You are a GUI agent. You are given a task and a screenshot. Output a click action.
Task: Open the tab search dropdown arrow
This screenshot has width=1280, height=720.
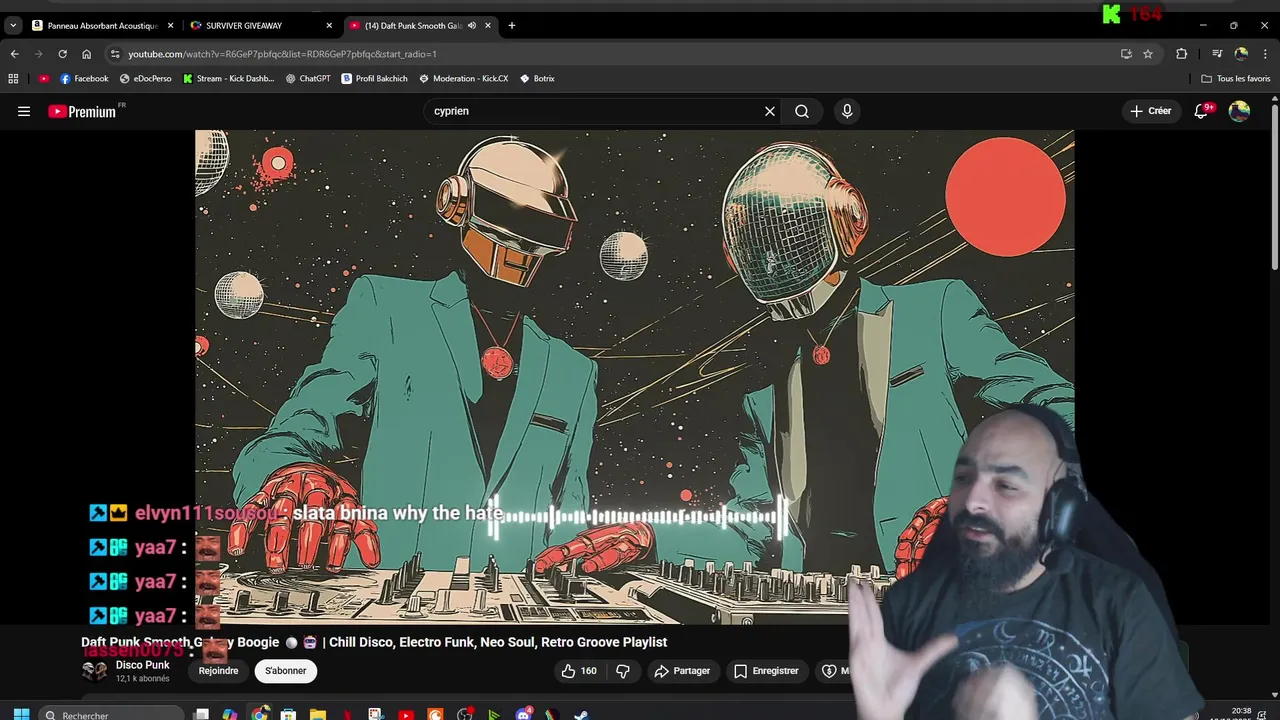point(13,25)
